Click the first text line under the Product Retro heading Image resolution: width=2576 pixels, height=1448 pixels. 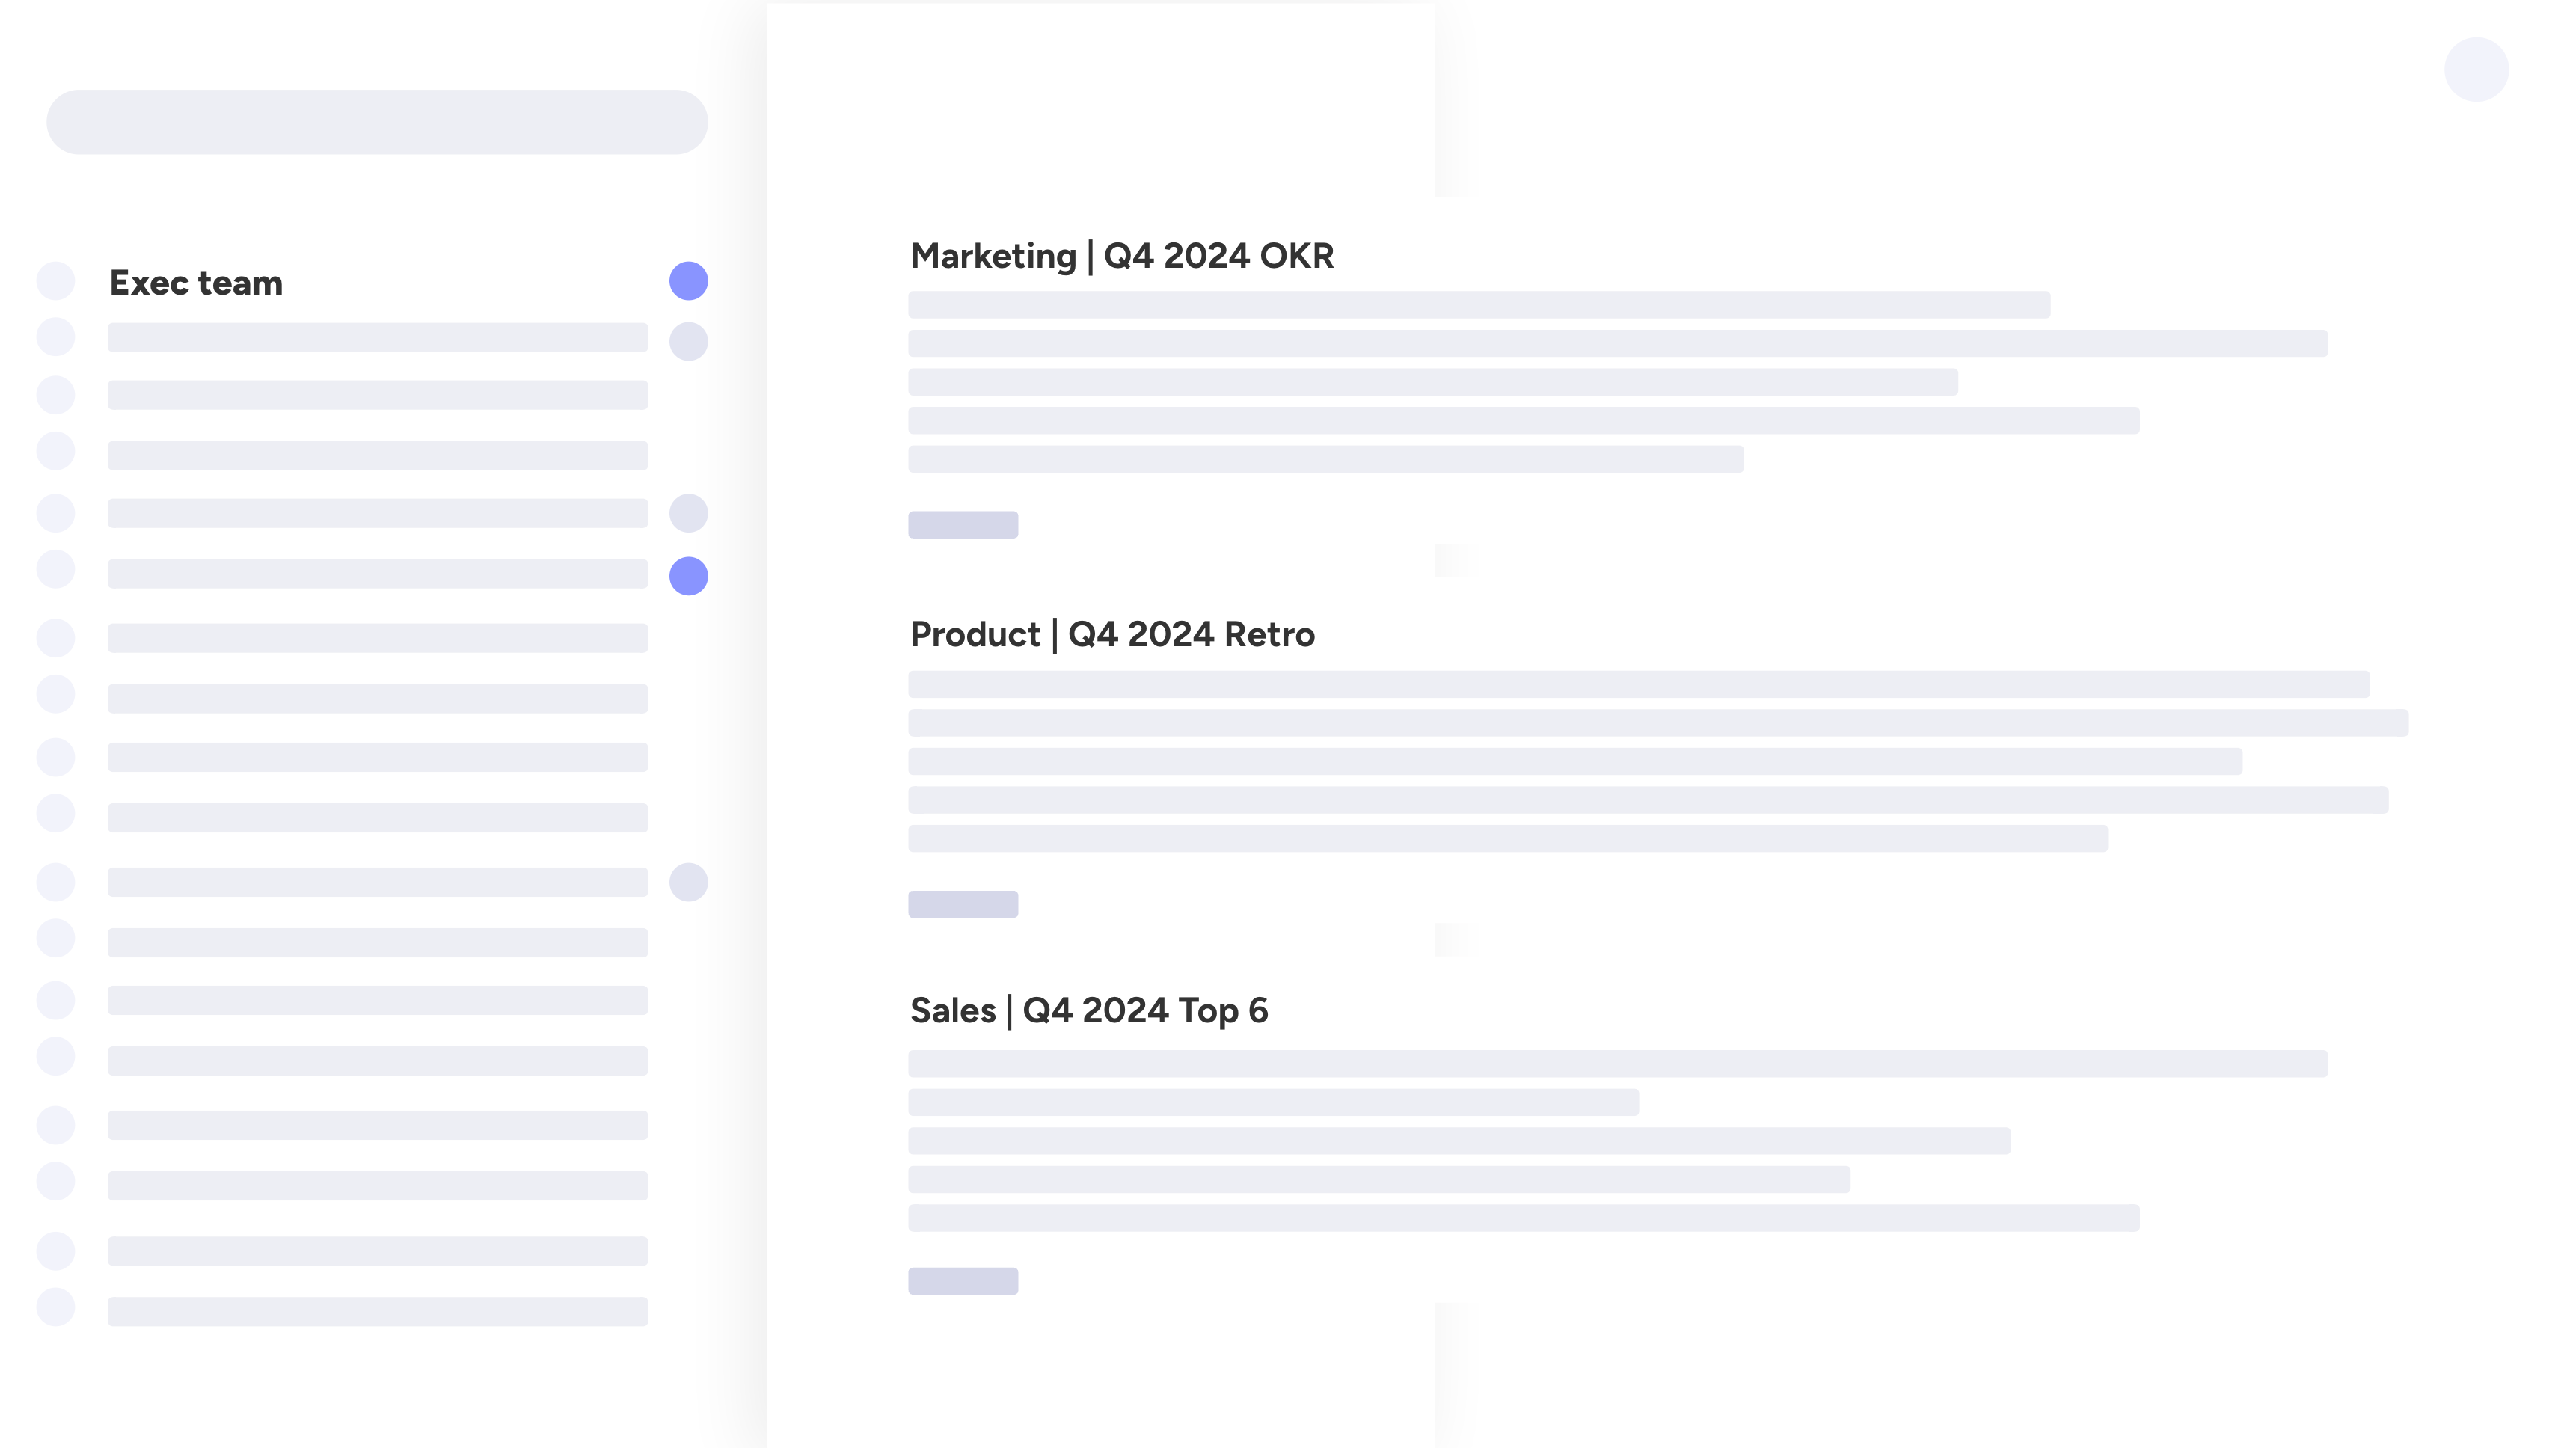pos(1638,684)
